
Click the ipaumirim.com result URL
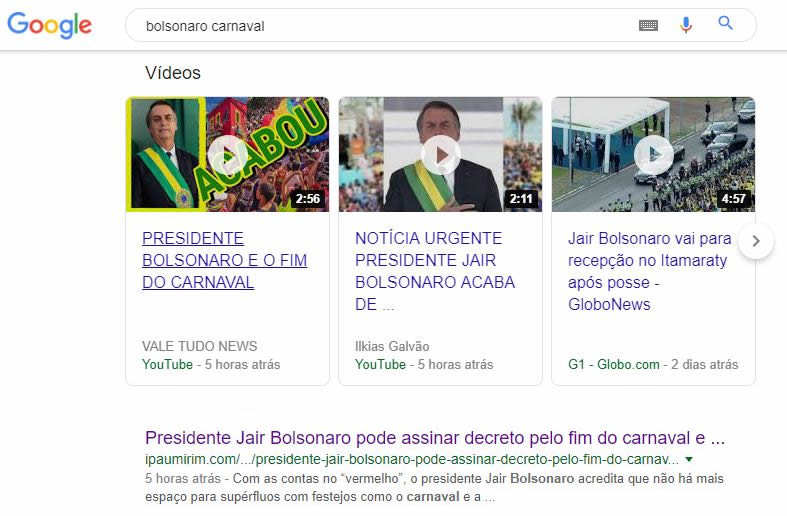[412, 459]
